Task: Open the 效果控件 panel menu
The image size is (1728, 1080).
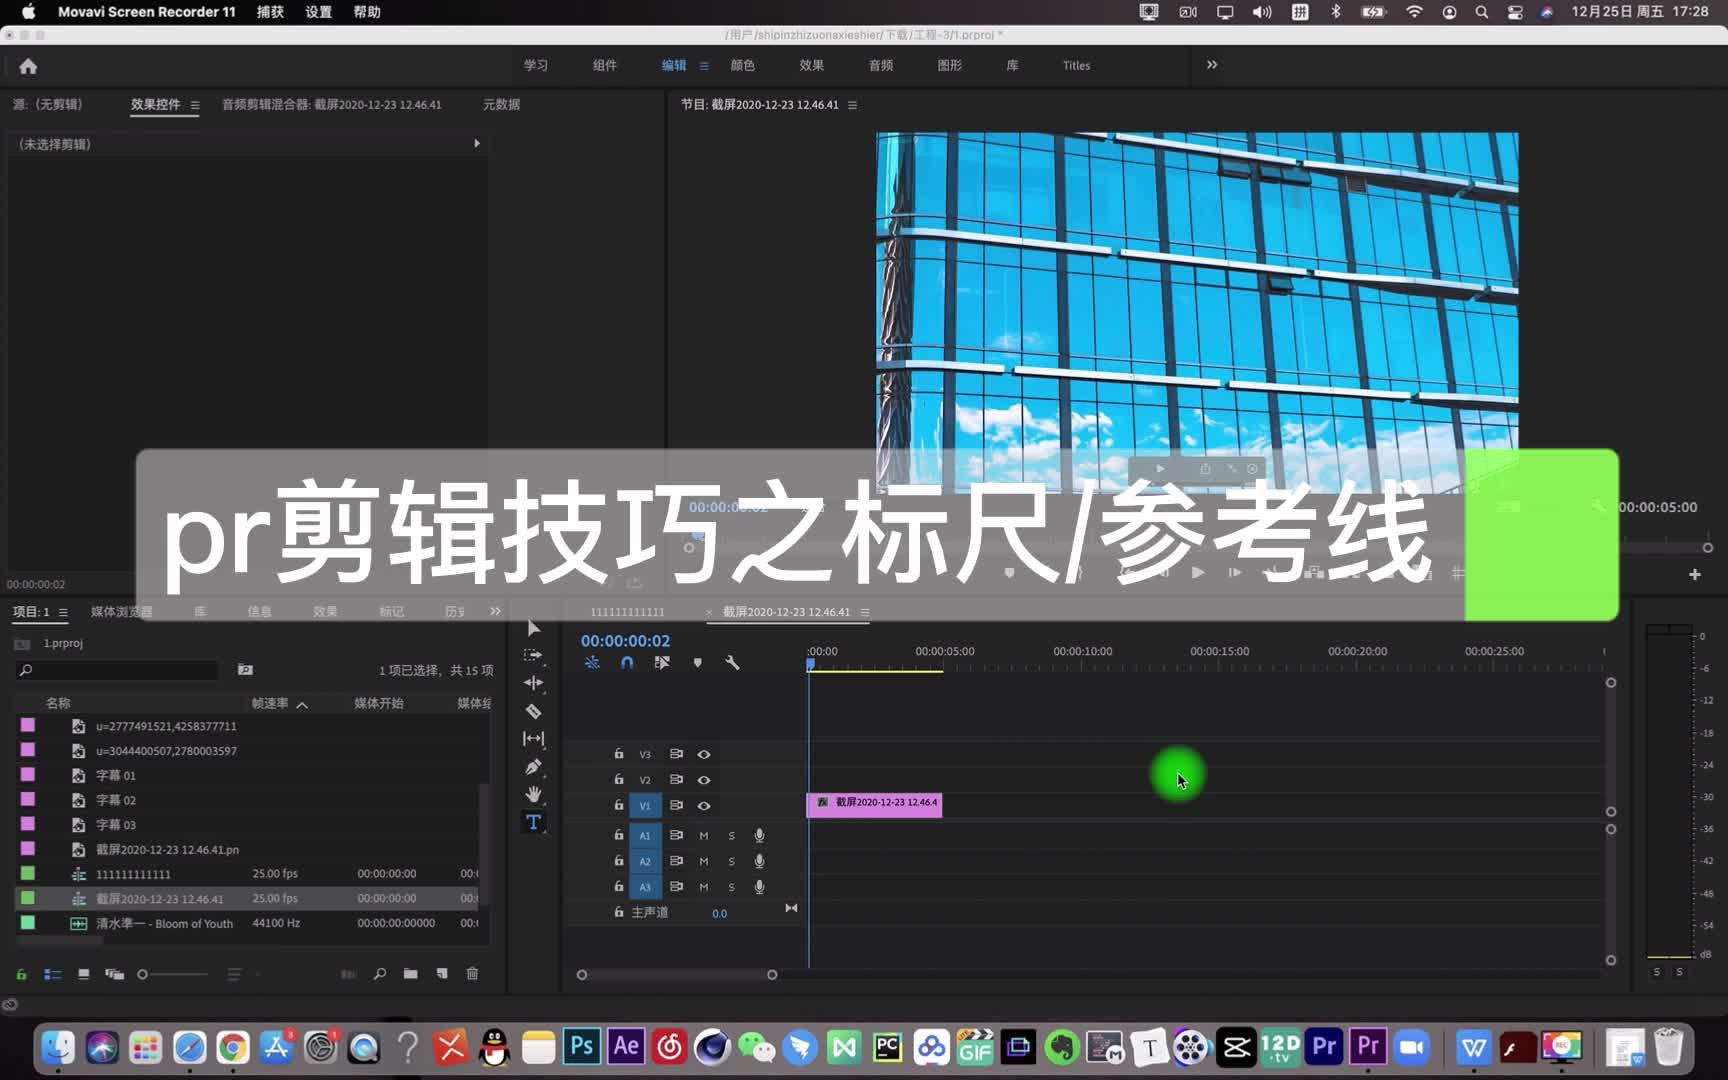Action: coord(195,105)
